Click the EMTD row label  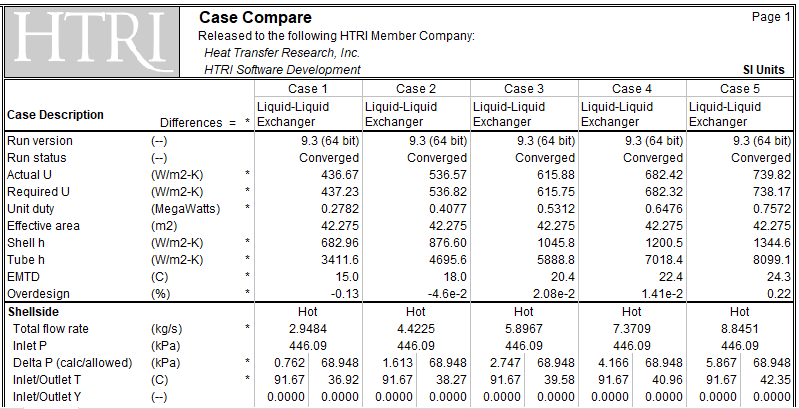tap(23, 277)
